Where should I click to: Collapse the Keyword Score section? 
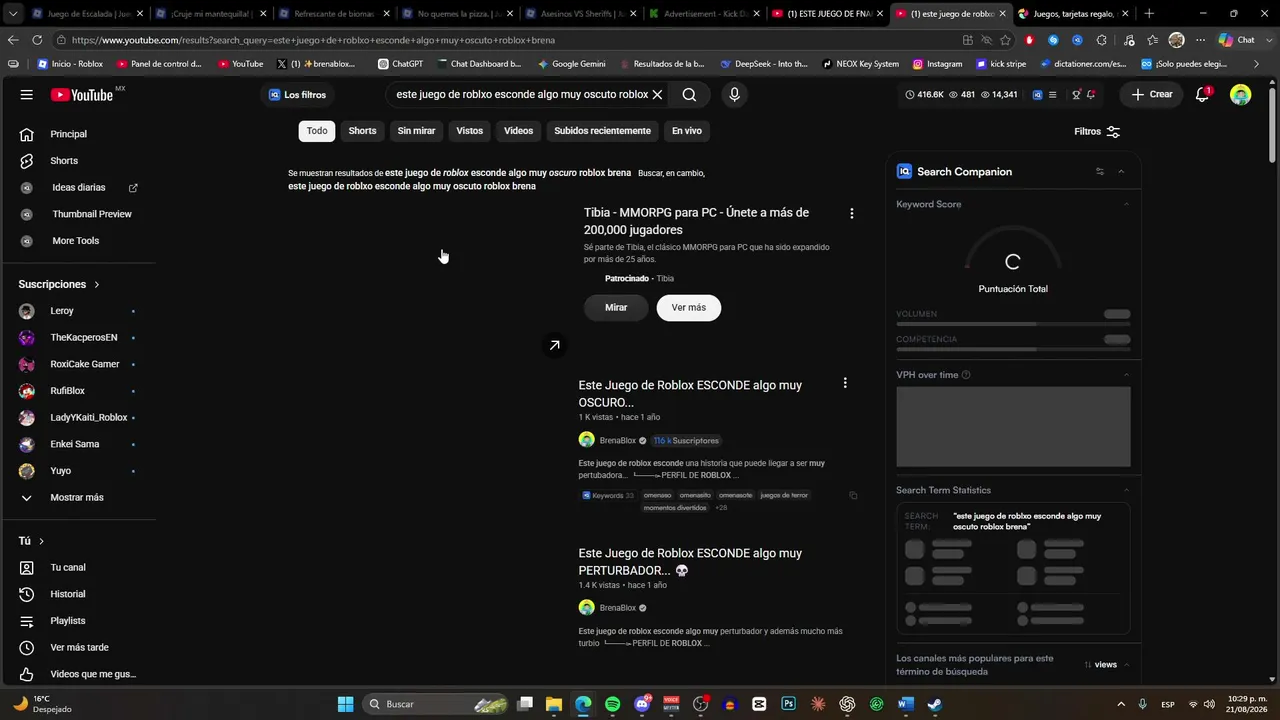1126,204
